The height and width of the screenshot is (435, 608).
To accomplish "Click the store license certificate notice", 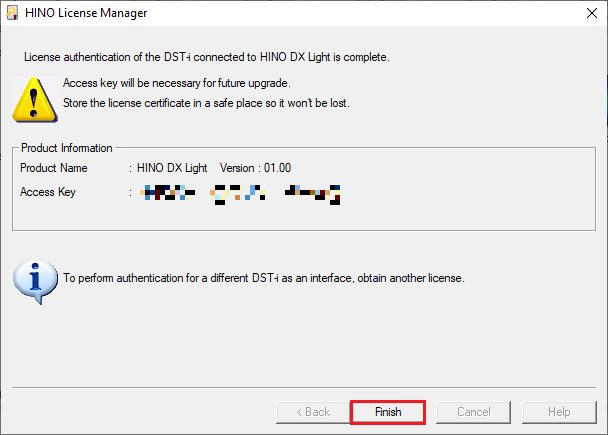I will click(206, 103).
